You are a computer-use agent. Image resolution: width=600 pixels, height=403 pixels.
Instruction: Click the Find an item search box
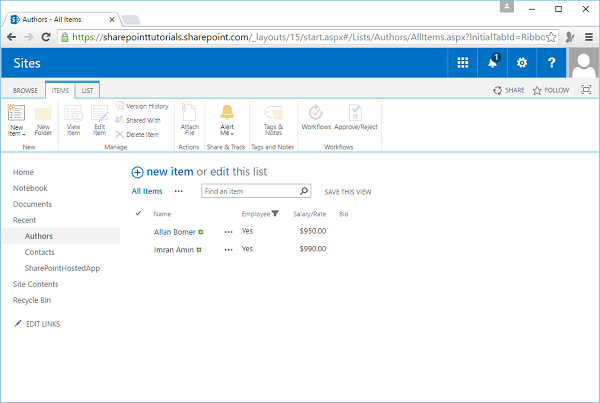(248, 191)
